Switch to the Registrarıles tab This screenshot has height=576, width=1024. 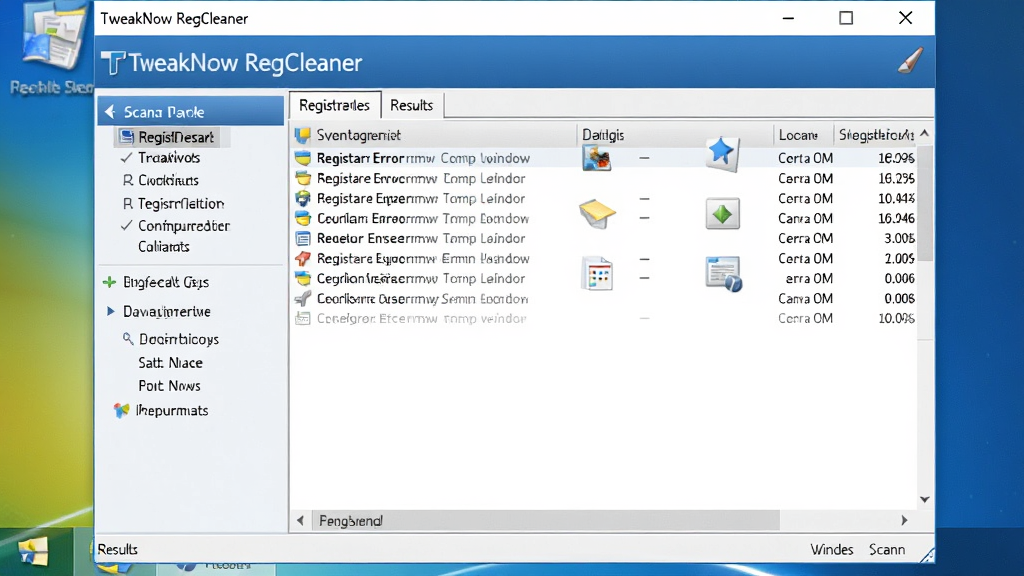point(335,104)
